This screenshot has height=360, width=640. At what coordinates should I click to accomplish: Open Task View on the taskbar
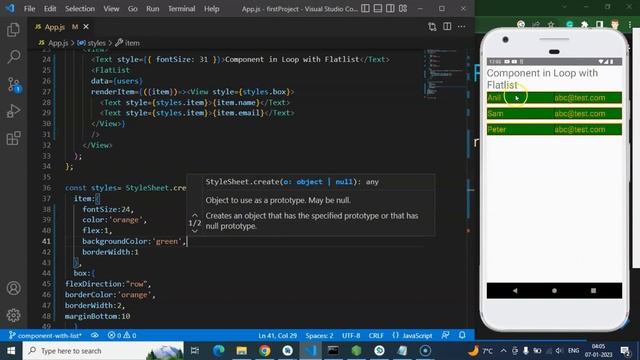click(x=195, y=351)
